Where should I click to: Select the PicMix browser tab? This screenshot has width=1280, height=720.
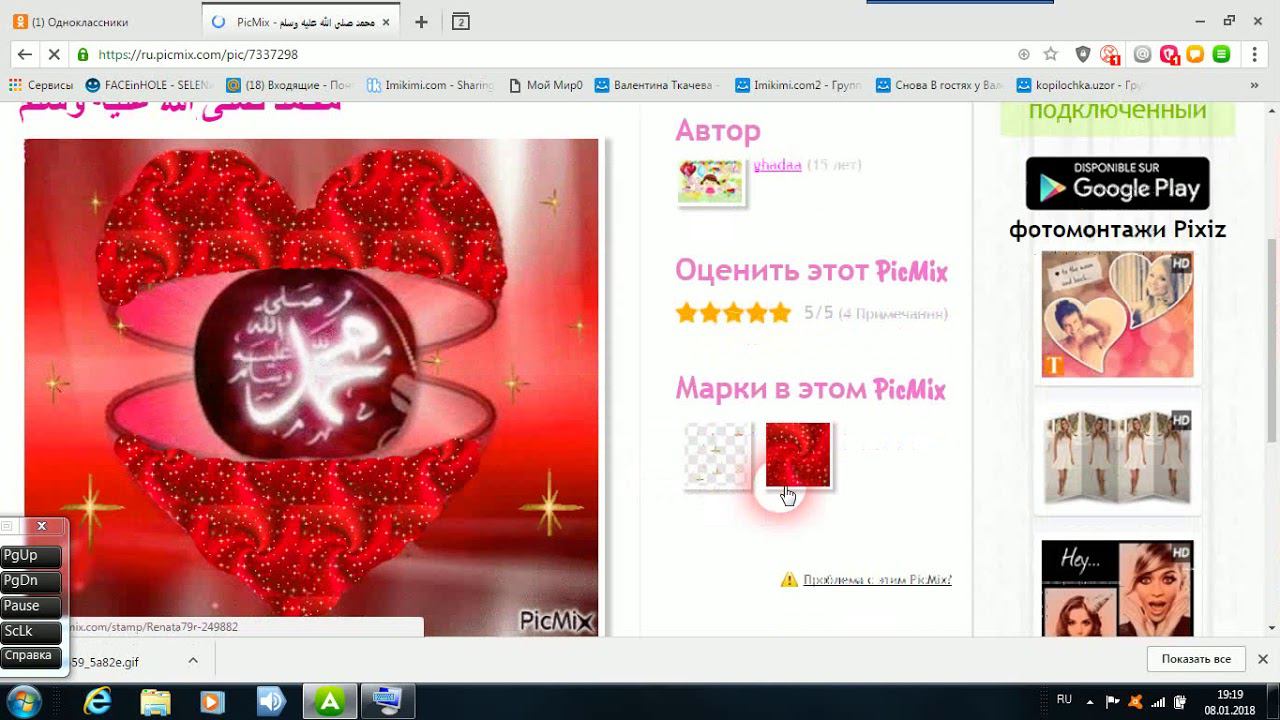(x=300, y=22)
